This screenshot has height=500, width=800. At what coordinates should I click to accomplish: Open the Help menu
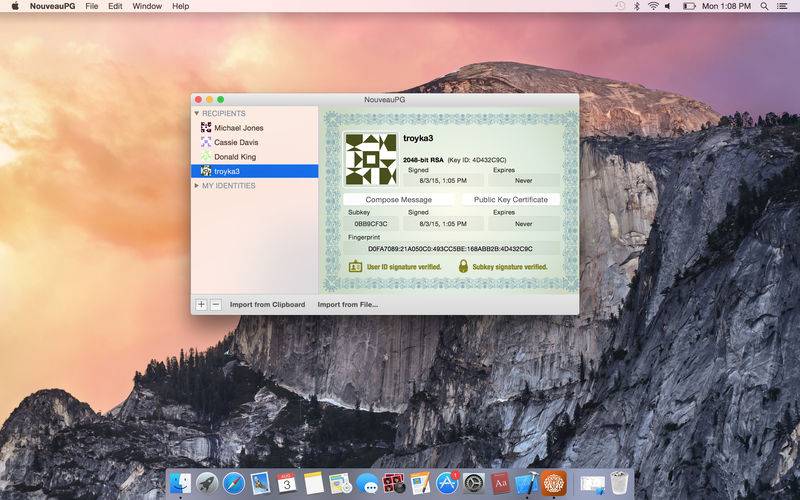181,6
